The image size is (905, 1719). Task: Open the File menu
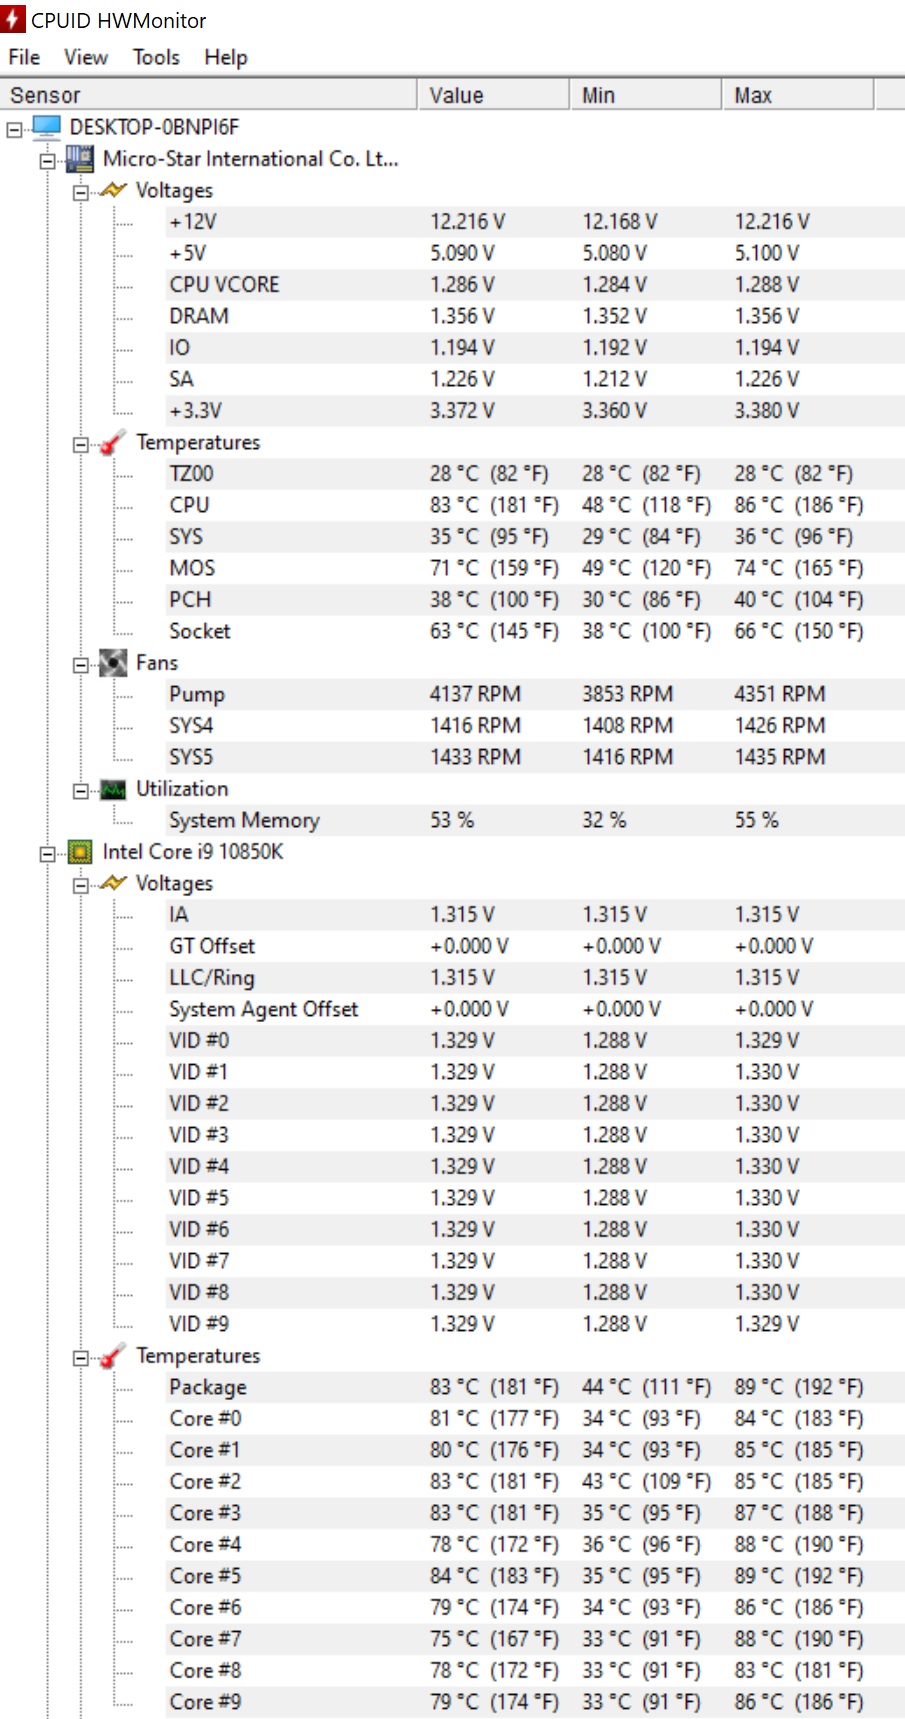(x=24, y=57)
